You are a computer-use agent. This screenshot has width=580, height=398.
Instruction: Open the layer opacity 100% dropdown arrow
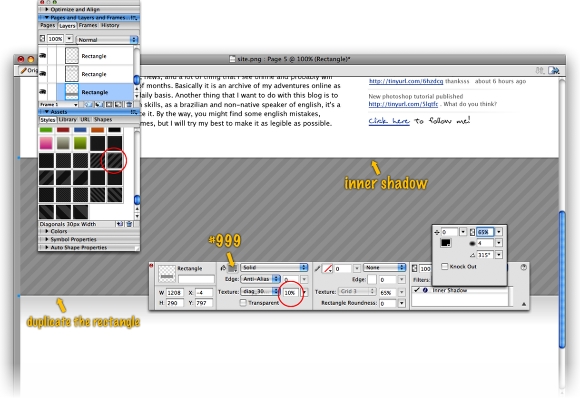(x=69, y=38)
